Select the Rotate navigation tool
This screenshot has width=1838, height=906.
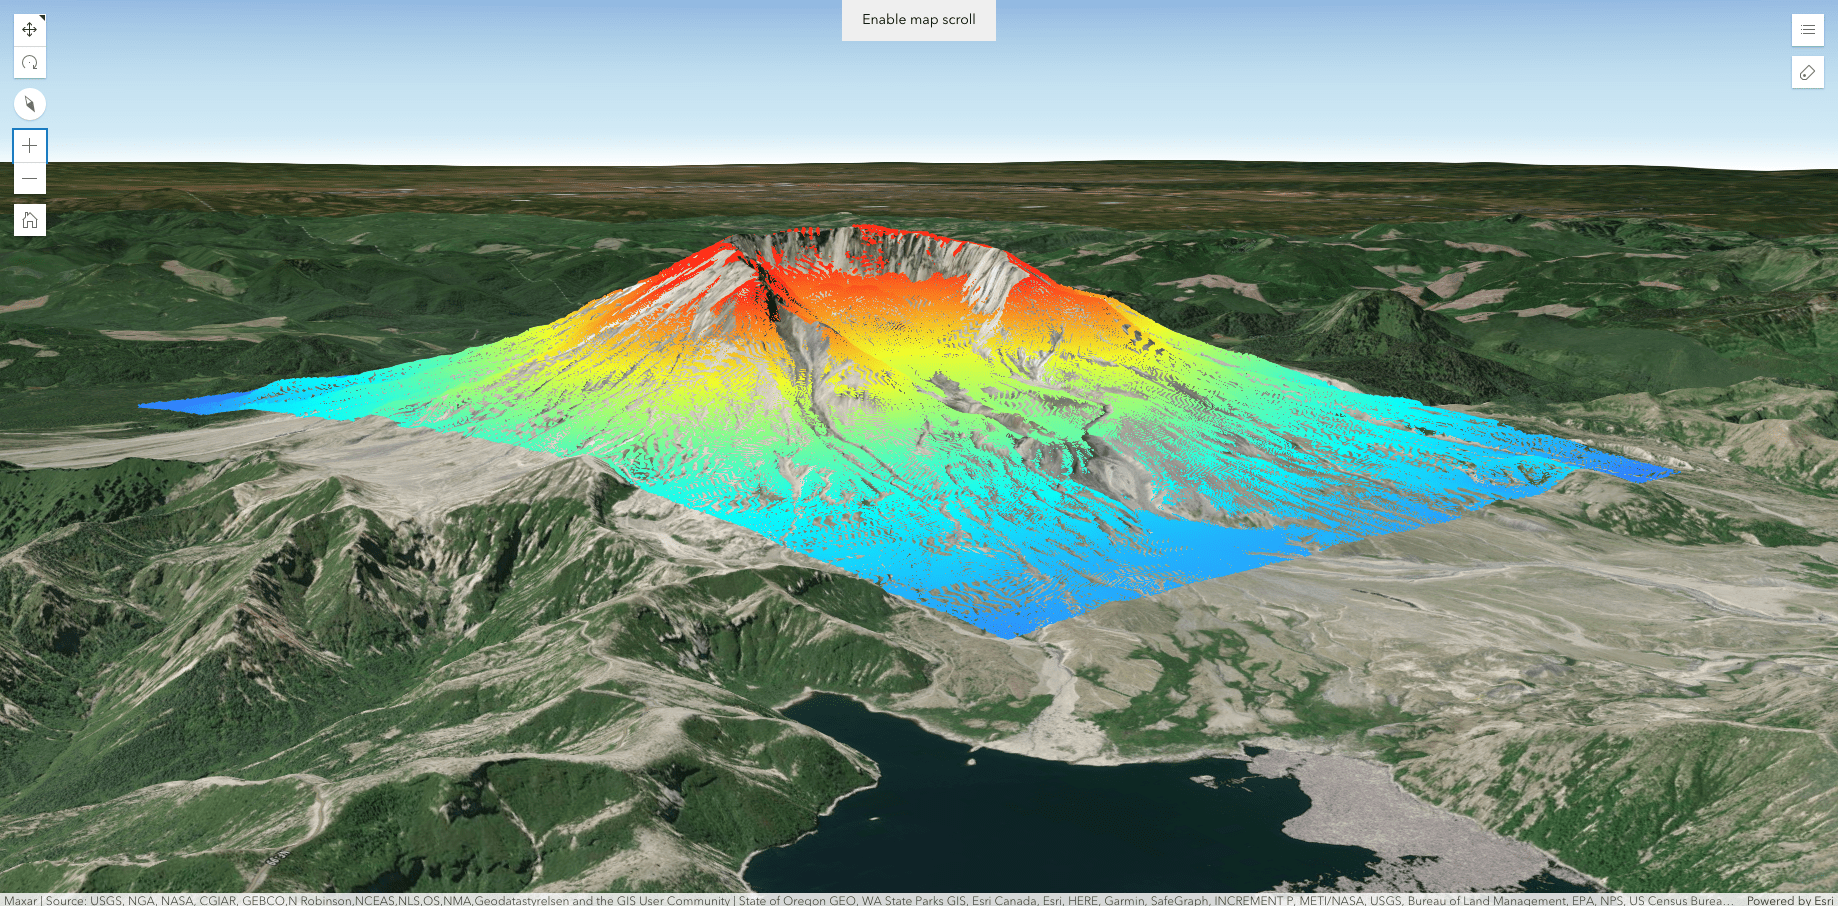click(x=30, y=62)
